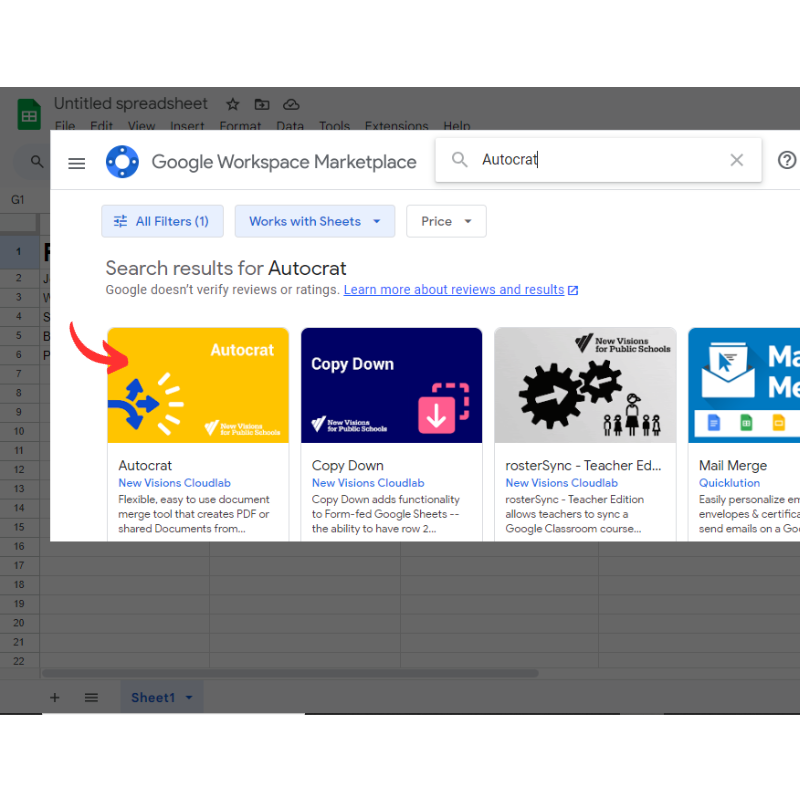This screenshot has width=800, height=800.
Task: Click the Copy Down card title
Action: click(347, 465)
